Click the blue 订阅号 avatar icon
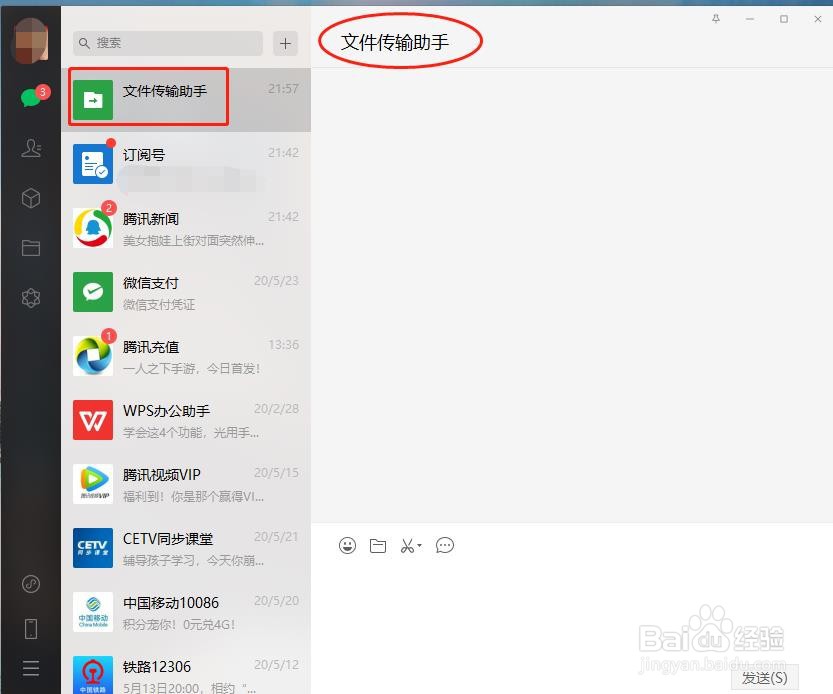 pos(93,164)
